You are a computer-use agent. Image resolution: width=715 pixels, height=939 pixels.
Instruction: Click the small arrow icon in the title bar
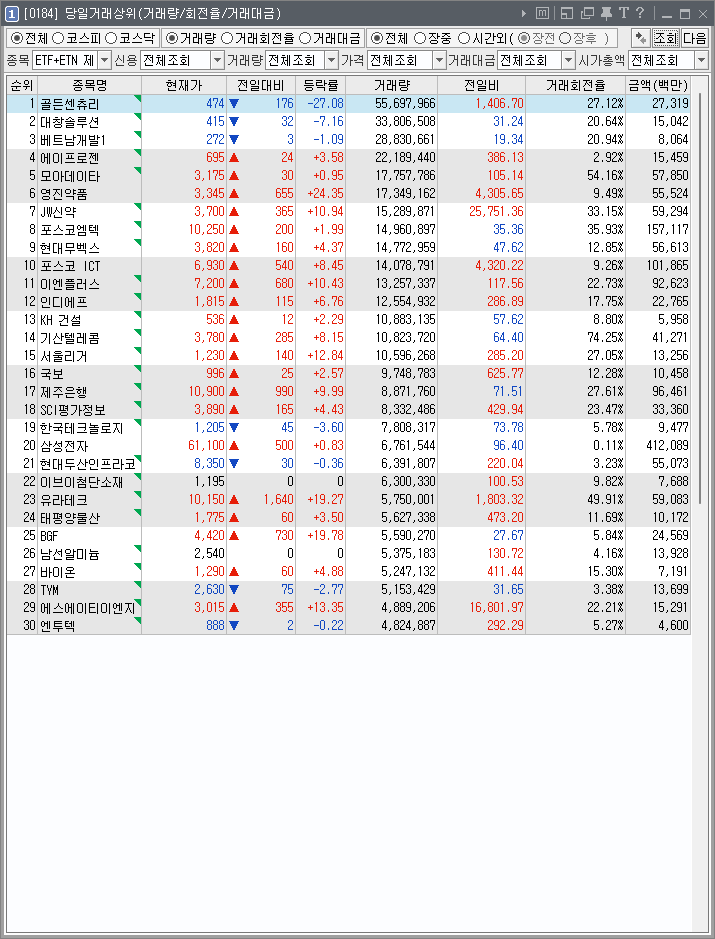pyautogui.click(x=524, y=13)
